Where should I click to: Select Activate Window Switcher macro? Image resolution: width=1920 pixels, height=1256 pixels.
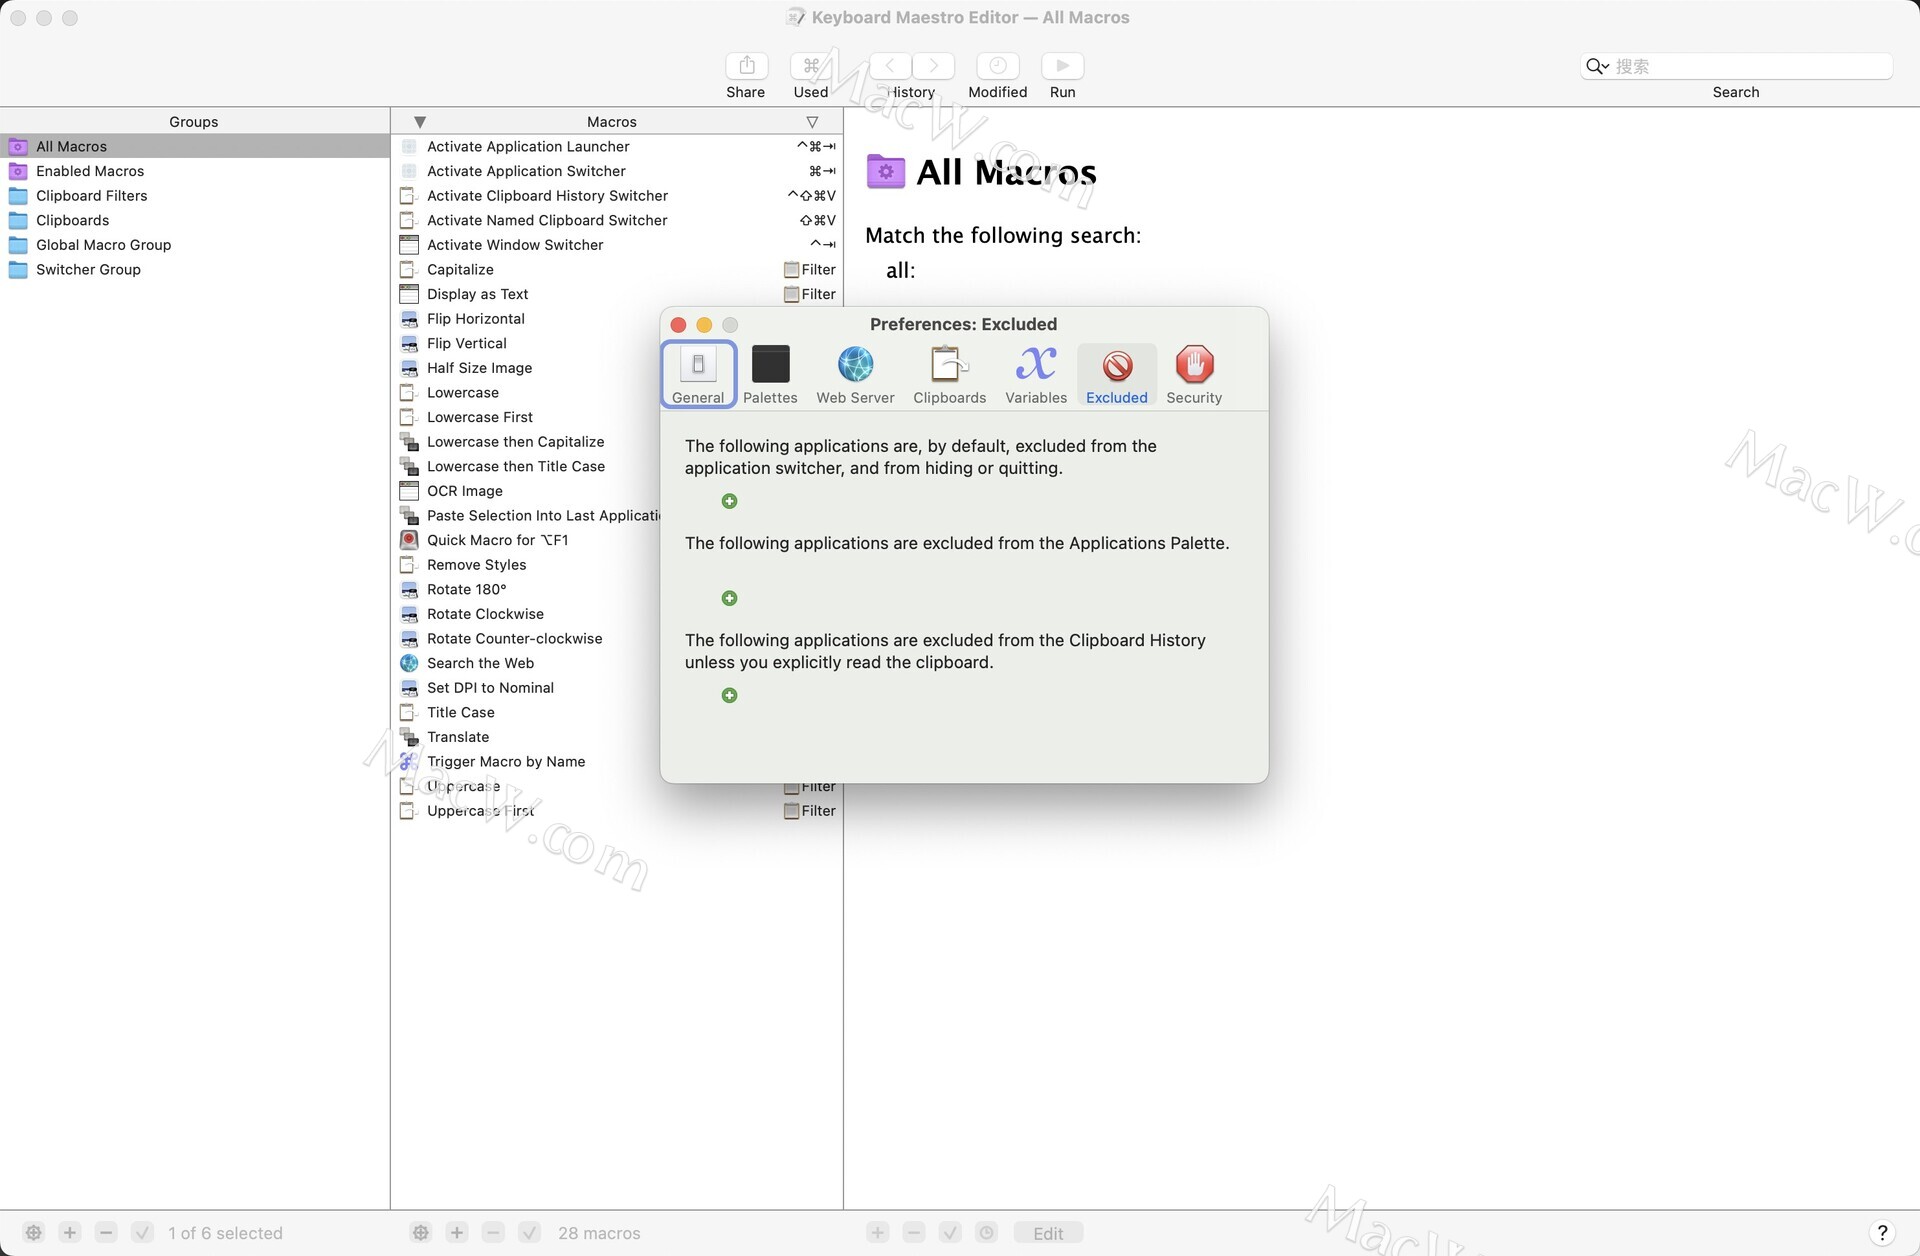(x=617, y=245)
